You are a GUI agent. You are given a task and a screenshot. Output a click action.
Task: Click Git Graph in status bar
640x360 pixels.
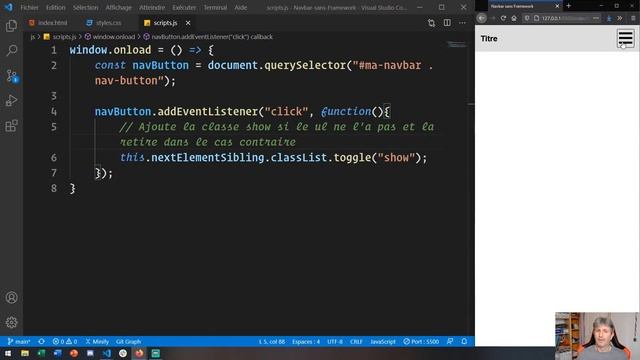[128, 342]
